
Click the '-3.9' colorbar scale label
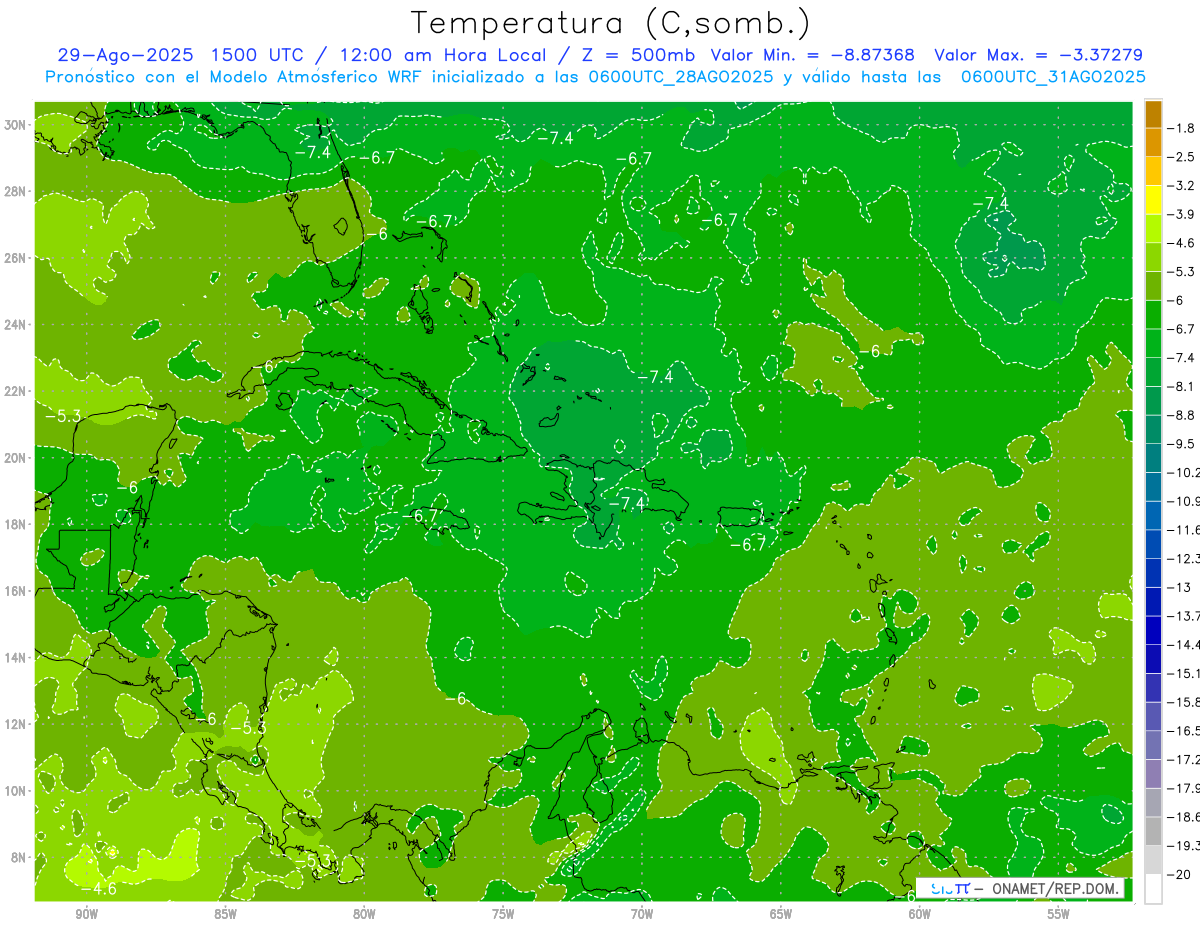pyautogui.click(x=1183, y=214)
